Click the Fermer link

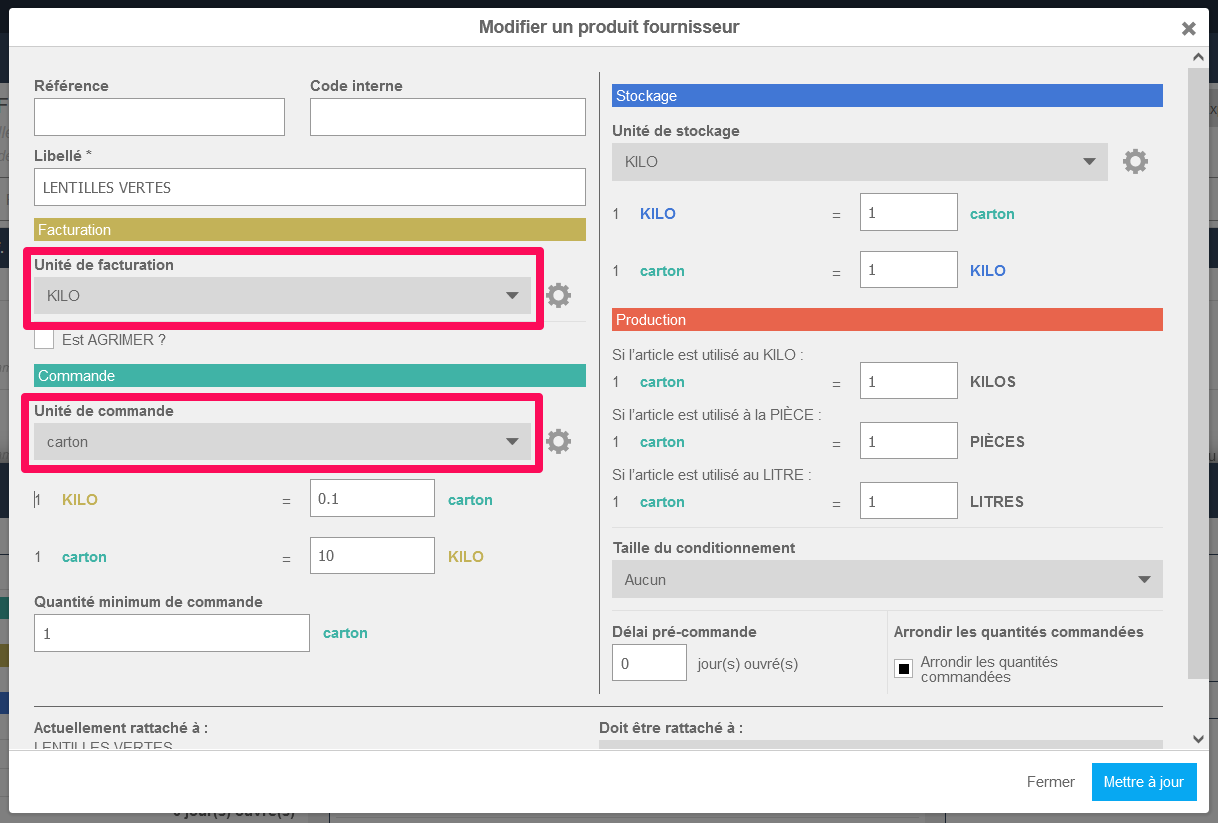coord(1050,782)
